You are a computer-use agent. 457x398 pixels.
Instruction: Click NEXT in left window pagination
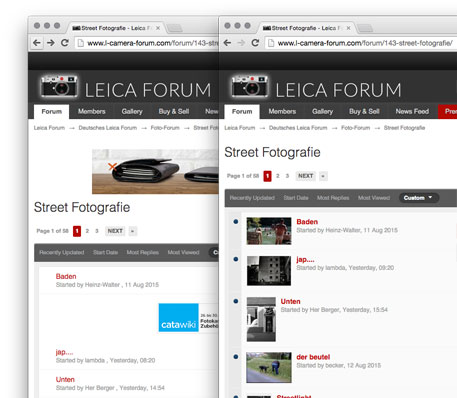pyautogui.click(x=115, y=231)
